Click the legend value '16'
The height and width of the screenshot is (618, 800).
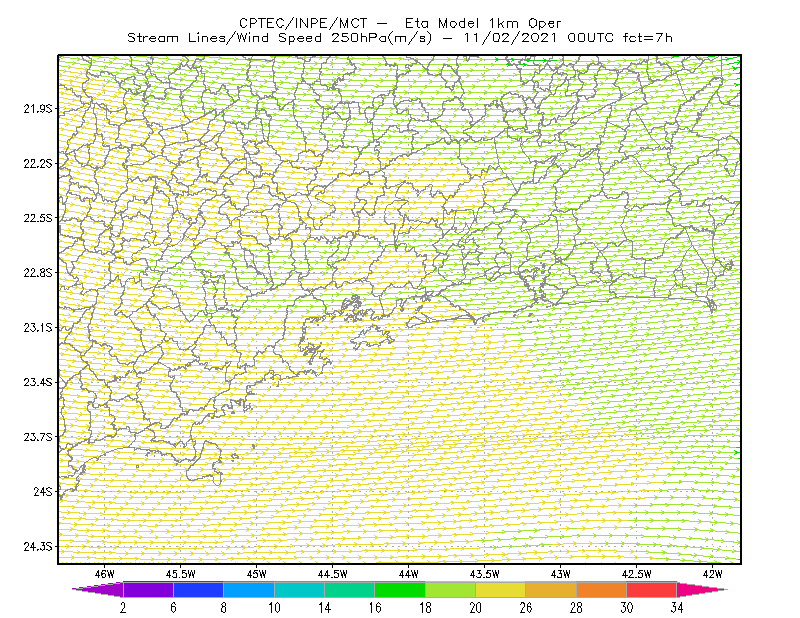375,608
